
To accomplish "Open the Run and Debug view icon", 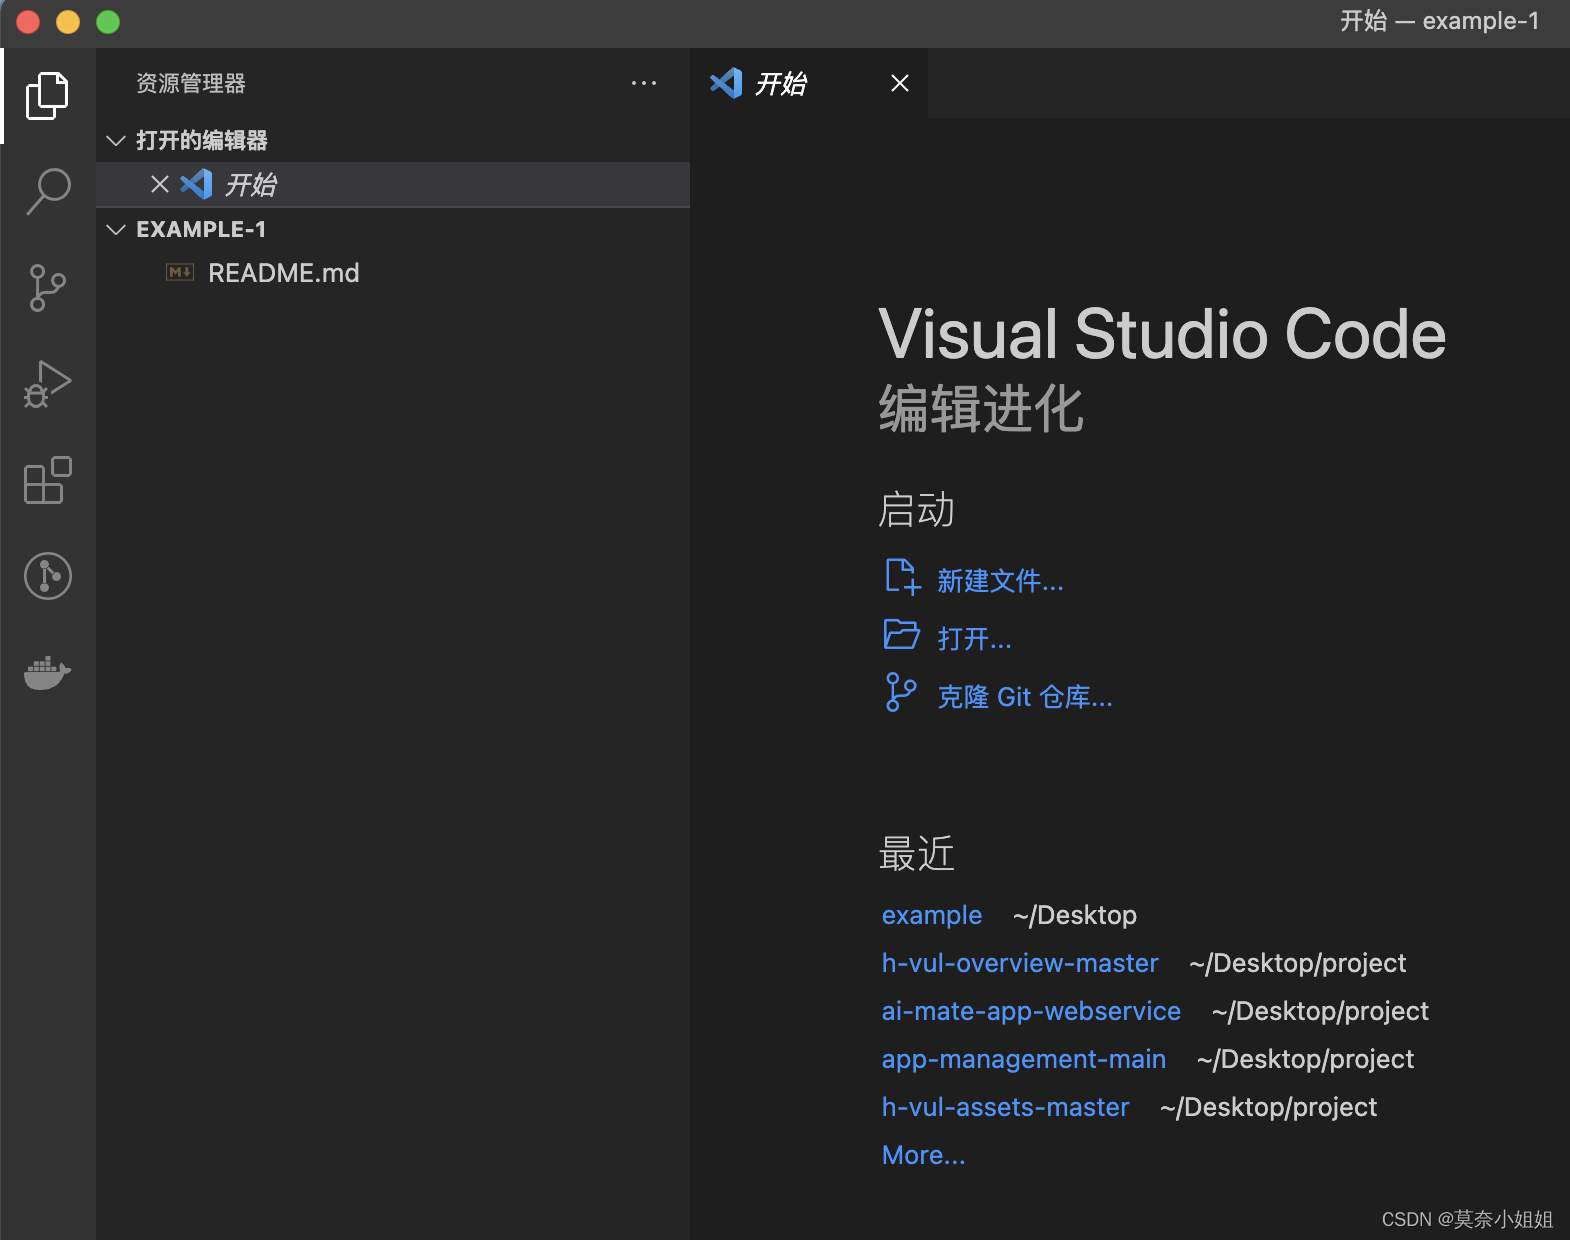I will click(47, 384).
